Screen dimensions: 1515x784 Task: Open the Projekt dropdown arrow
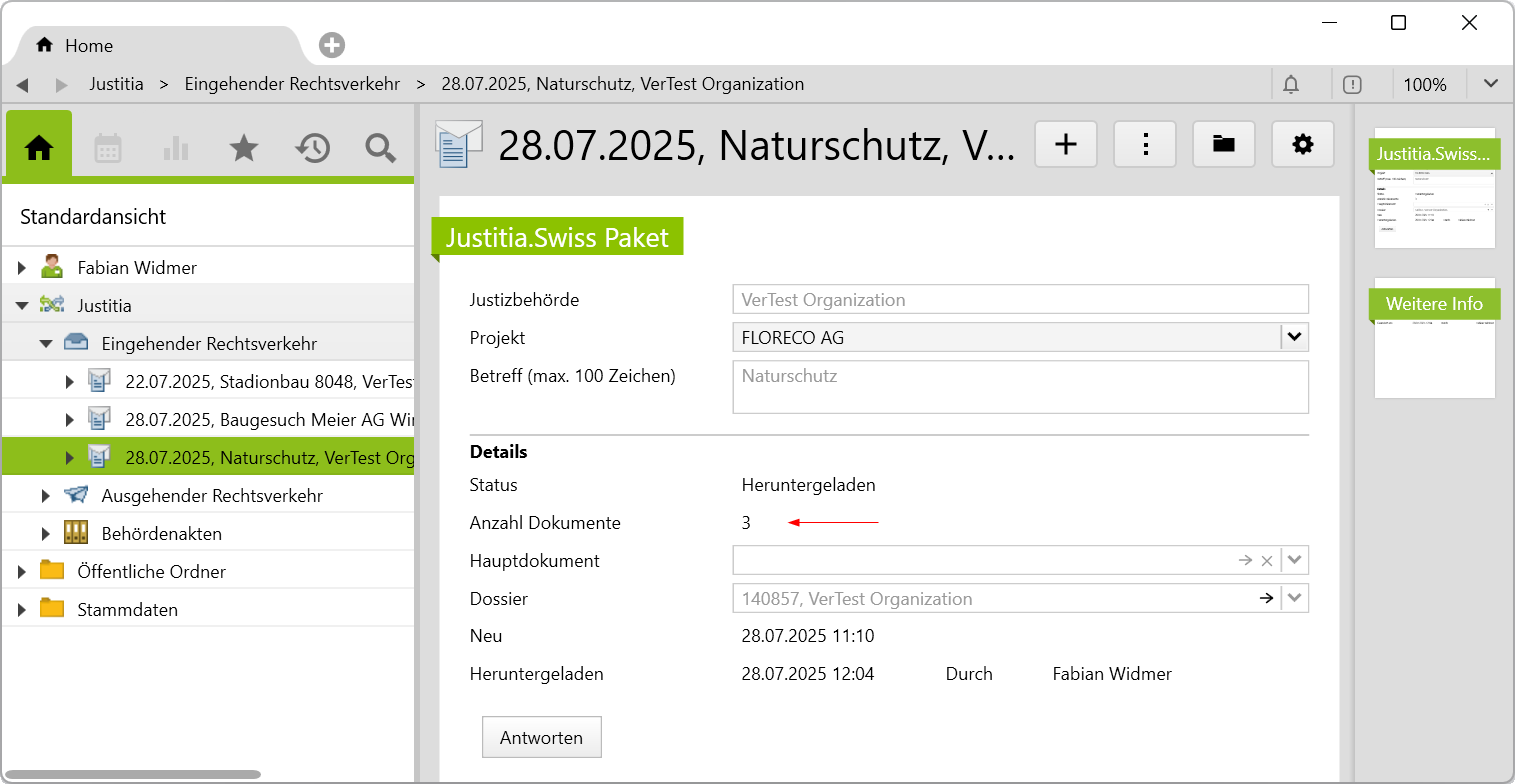[x=1295, y=337]
